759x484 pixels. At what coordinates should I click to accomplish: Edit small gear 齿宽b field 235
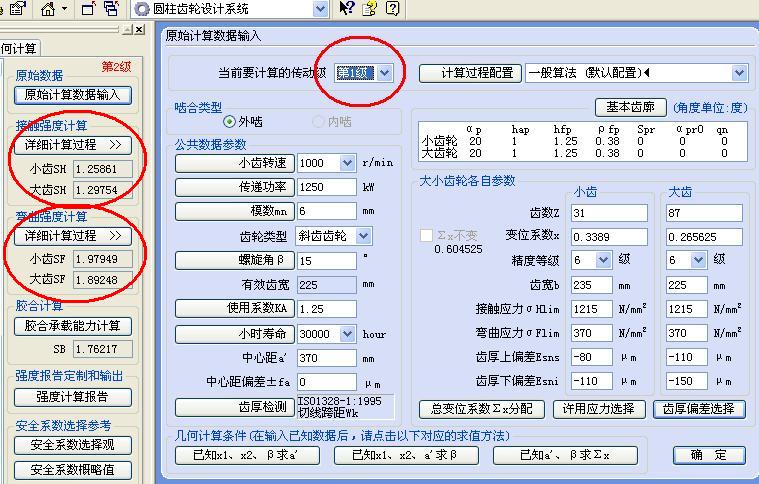pyautogui.click(x=592, y=285)
